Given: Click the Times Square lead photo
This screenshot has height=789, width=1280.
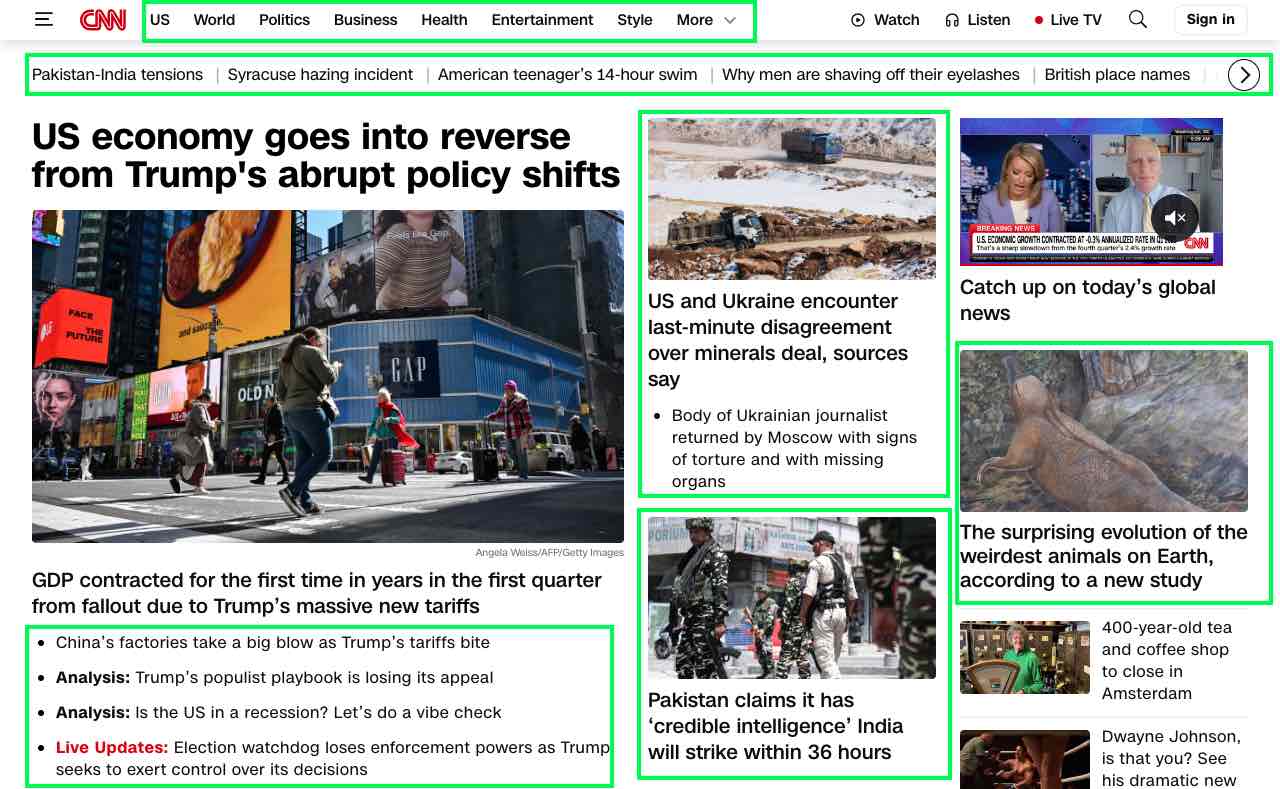Looking at the screenshot, I should (328, 376).
